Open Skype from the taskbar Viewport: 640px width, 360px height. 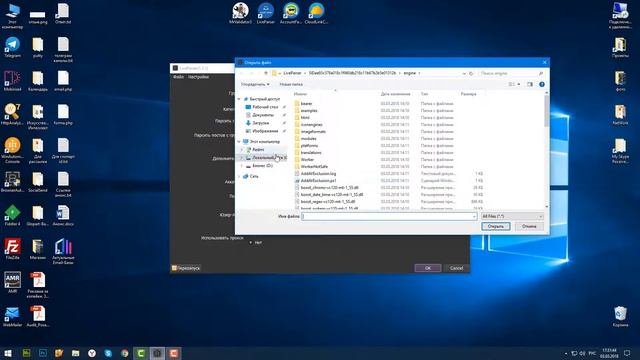[108, 353]
